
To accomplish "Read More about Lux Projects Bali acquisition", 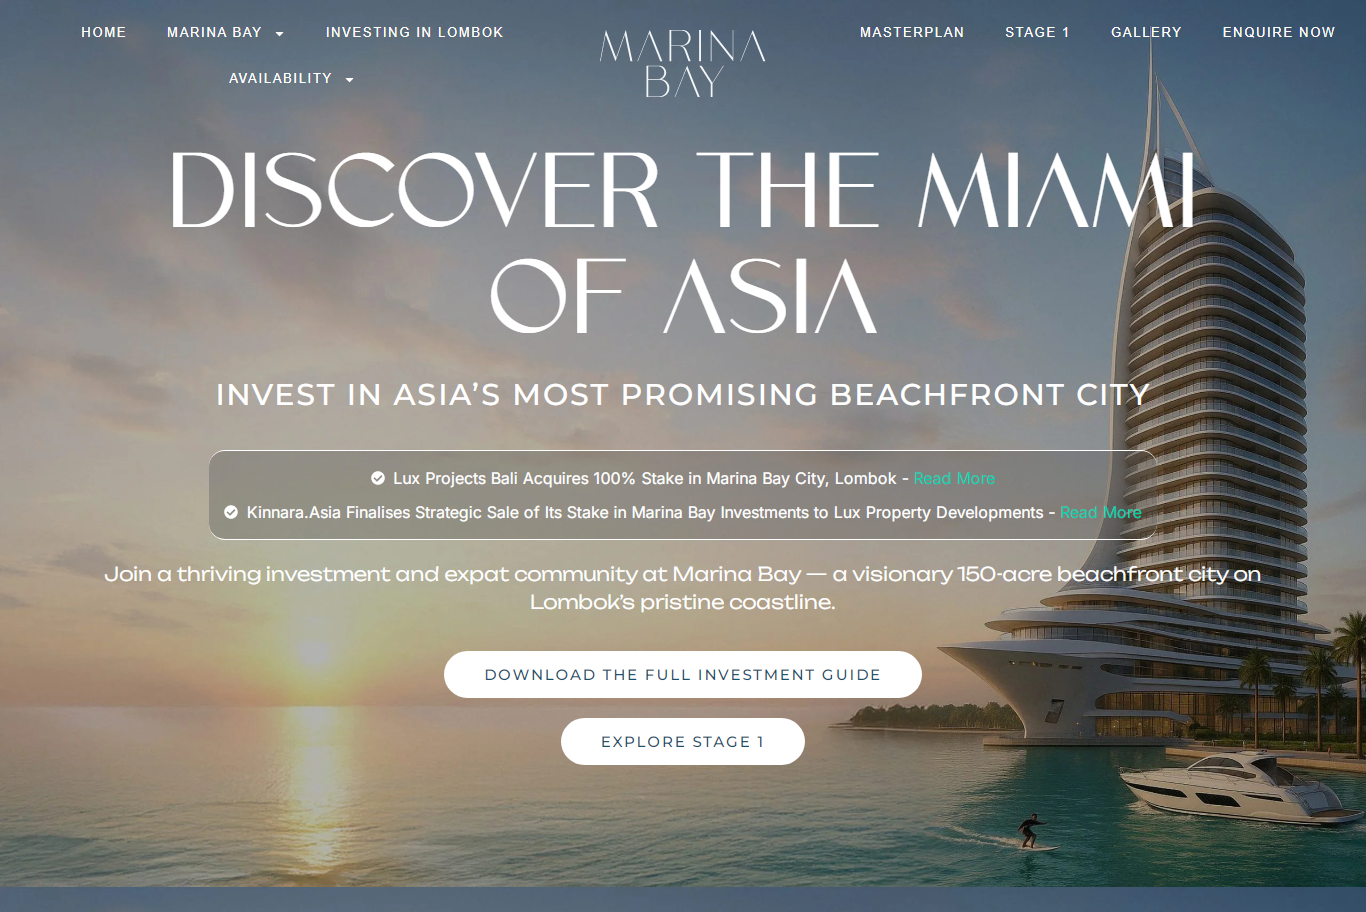I will [954, 478].
